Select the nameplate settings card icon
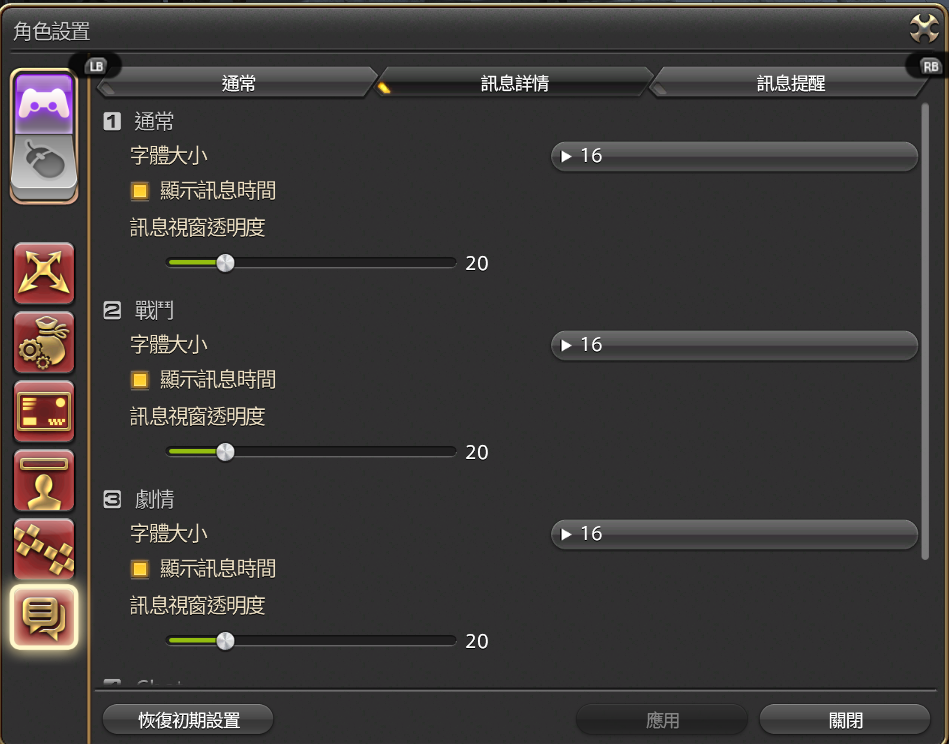The width and height of the screenshot is (949, 744). tap(44, 411)
